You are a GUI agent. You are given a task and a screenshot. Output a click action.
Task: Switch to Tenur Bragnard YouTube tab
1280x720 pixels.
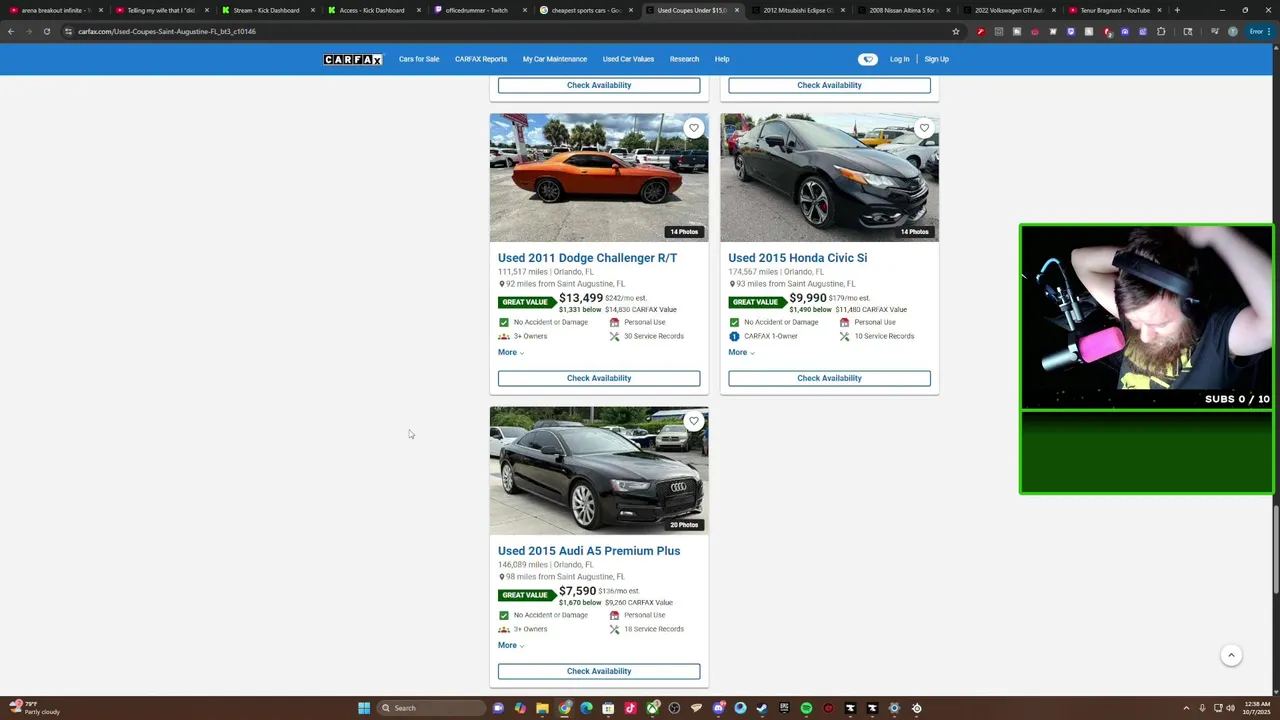pyautogui.click(x=1115, y=10)
